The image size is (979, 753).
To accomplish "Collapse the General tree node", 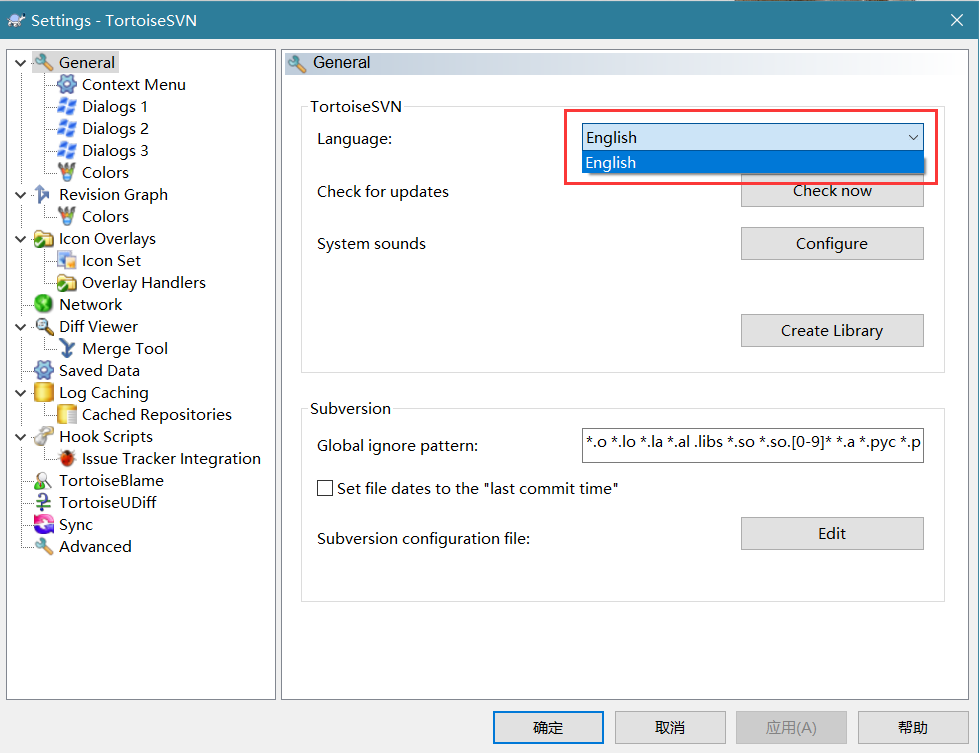I will [x=21, y=63].
